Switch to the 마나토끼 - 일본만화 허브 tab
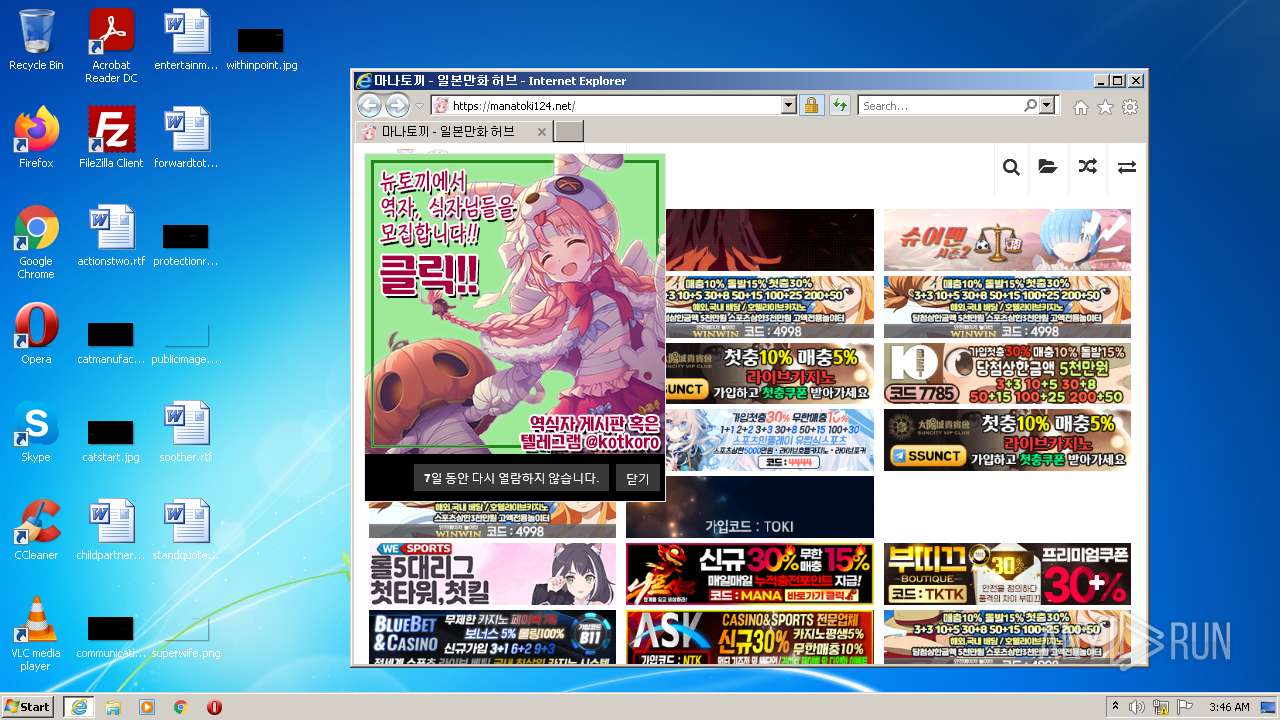The width and height of the screenshot is (1280, 720). 454,132
